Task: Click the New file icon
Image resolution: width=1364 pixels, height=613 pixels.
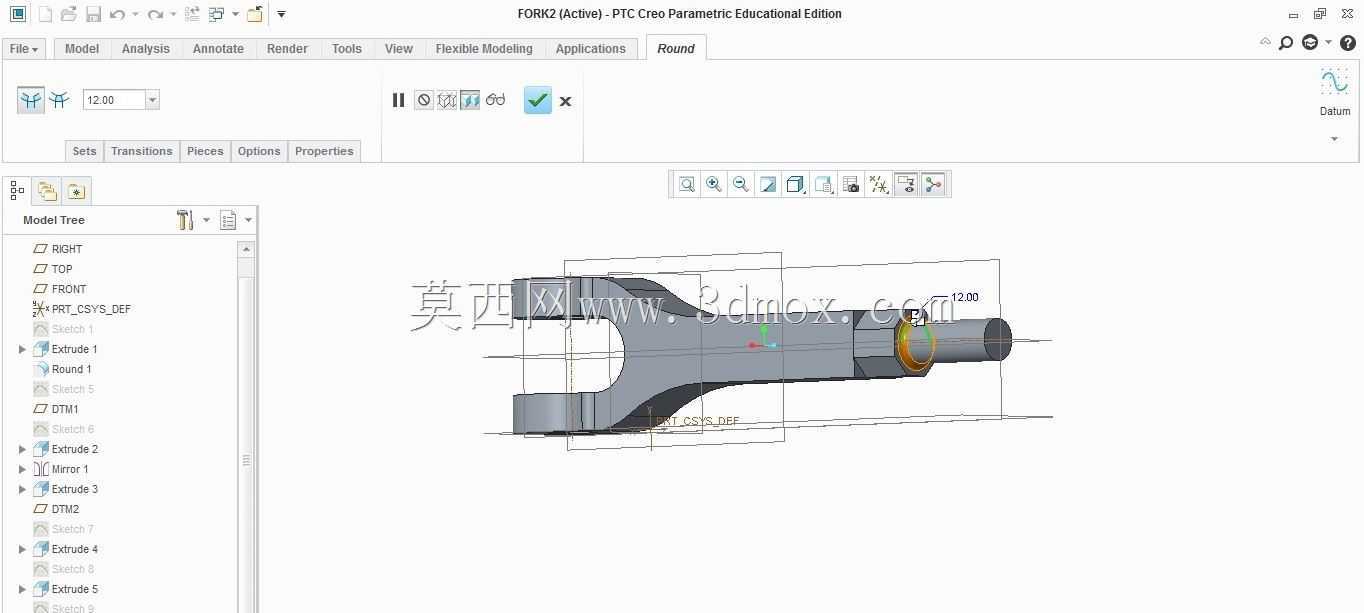Action: click(45, 14)
